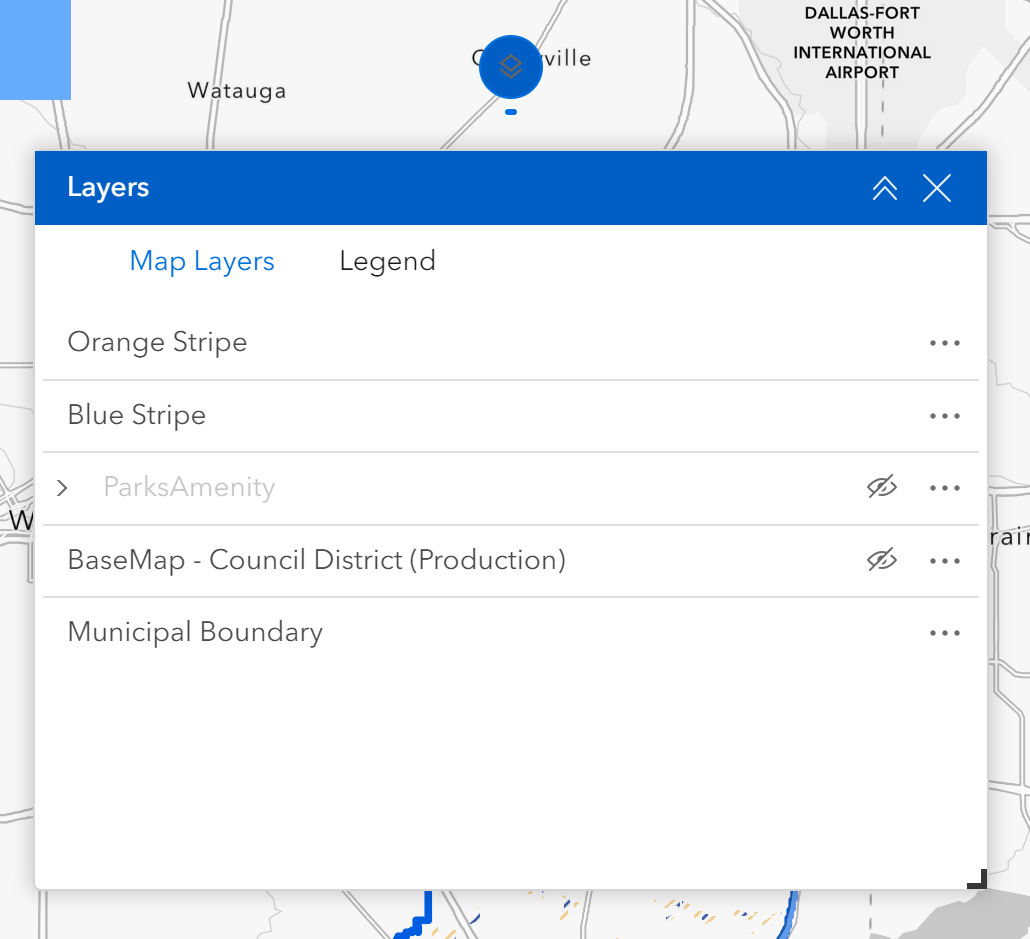Click the blue square swatch in top-left corner
The image size is (1030, 939).
point(35,50)
